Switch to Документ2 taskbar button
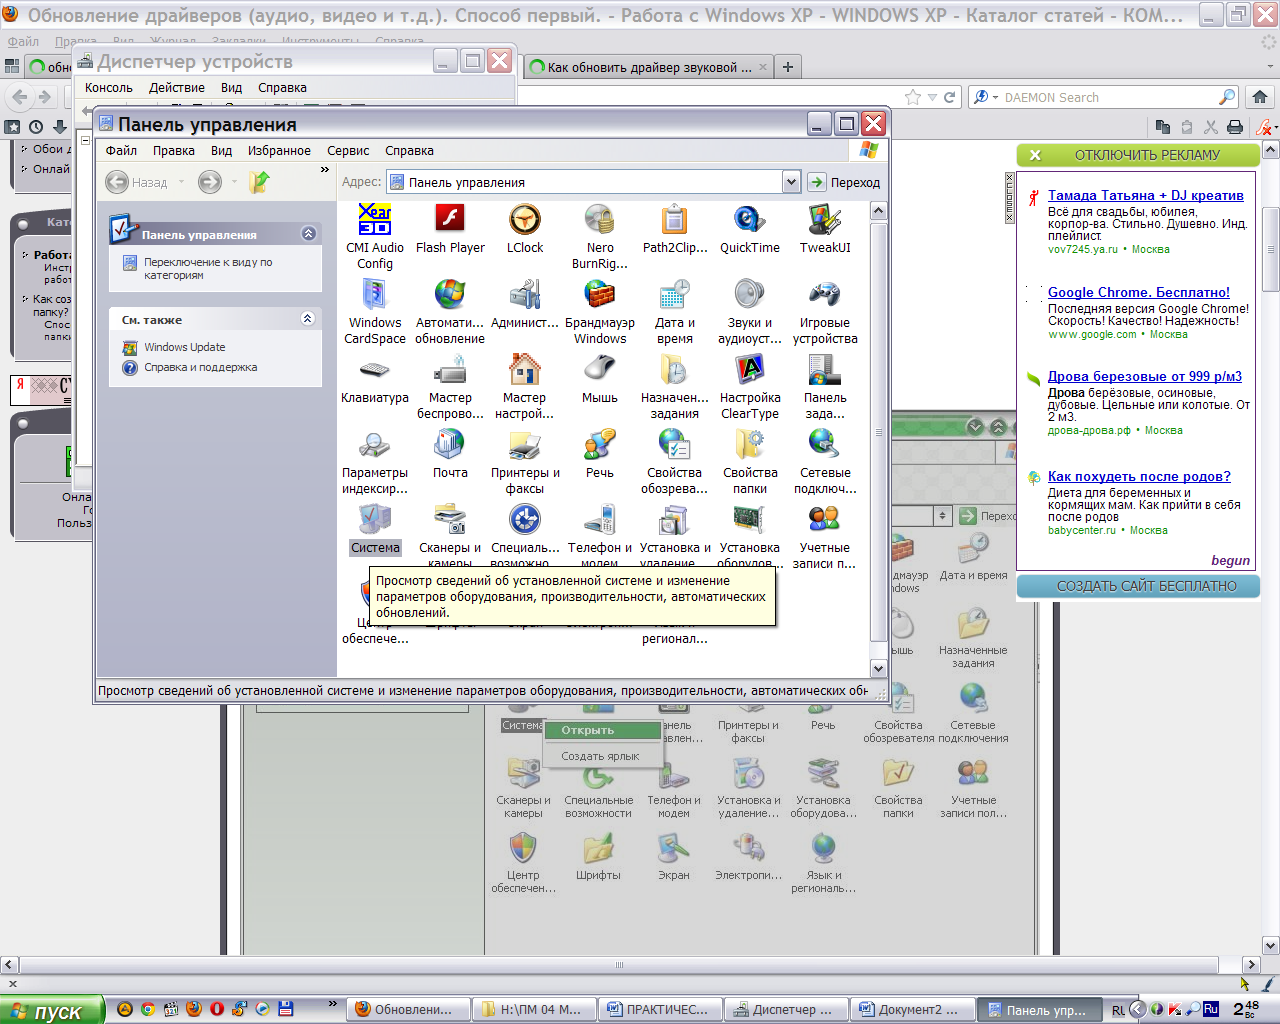Screen dimensions: 1280x1024 point(910,1010)
